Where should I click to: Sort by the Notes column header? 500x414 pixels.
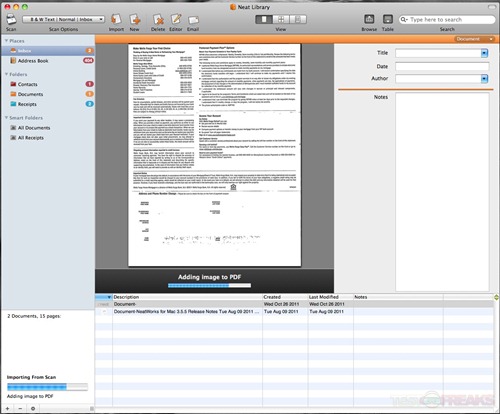398,297
